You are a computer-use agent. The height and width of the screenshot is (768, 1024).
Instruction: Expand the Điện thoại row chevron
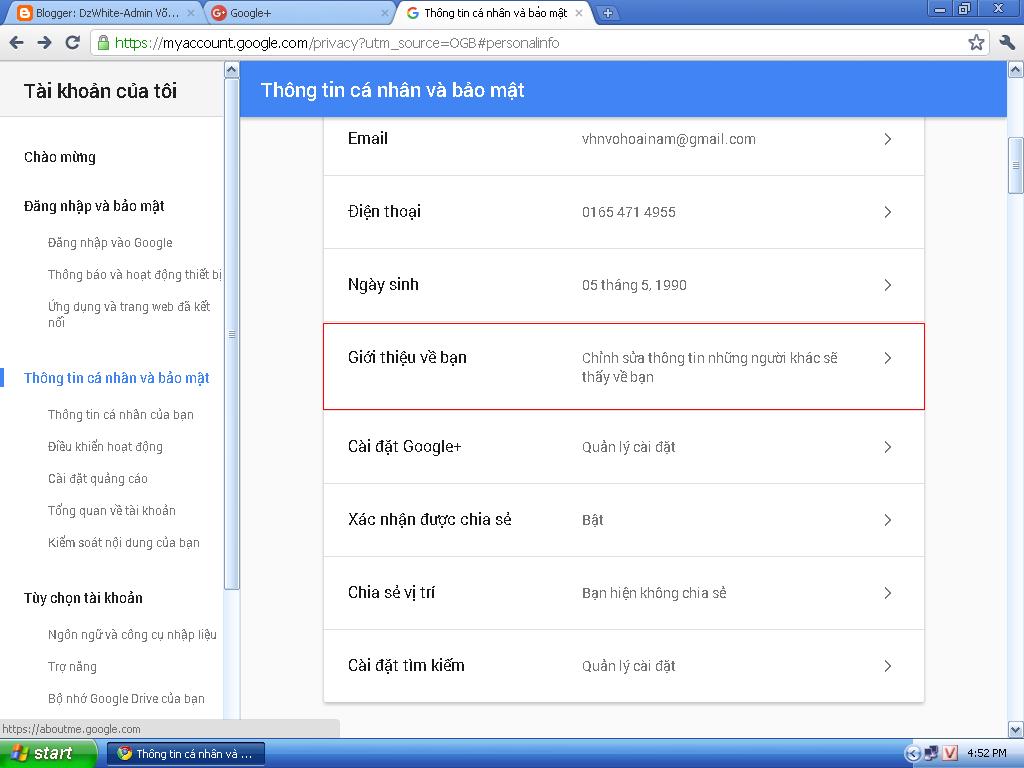888,212
